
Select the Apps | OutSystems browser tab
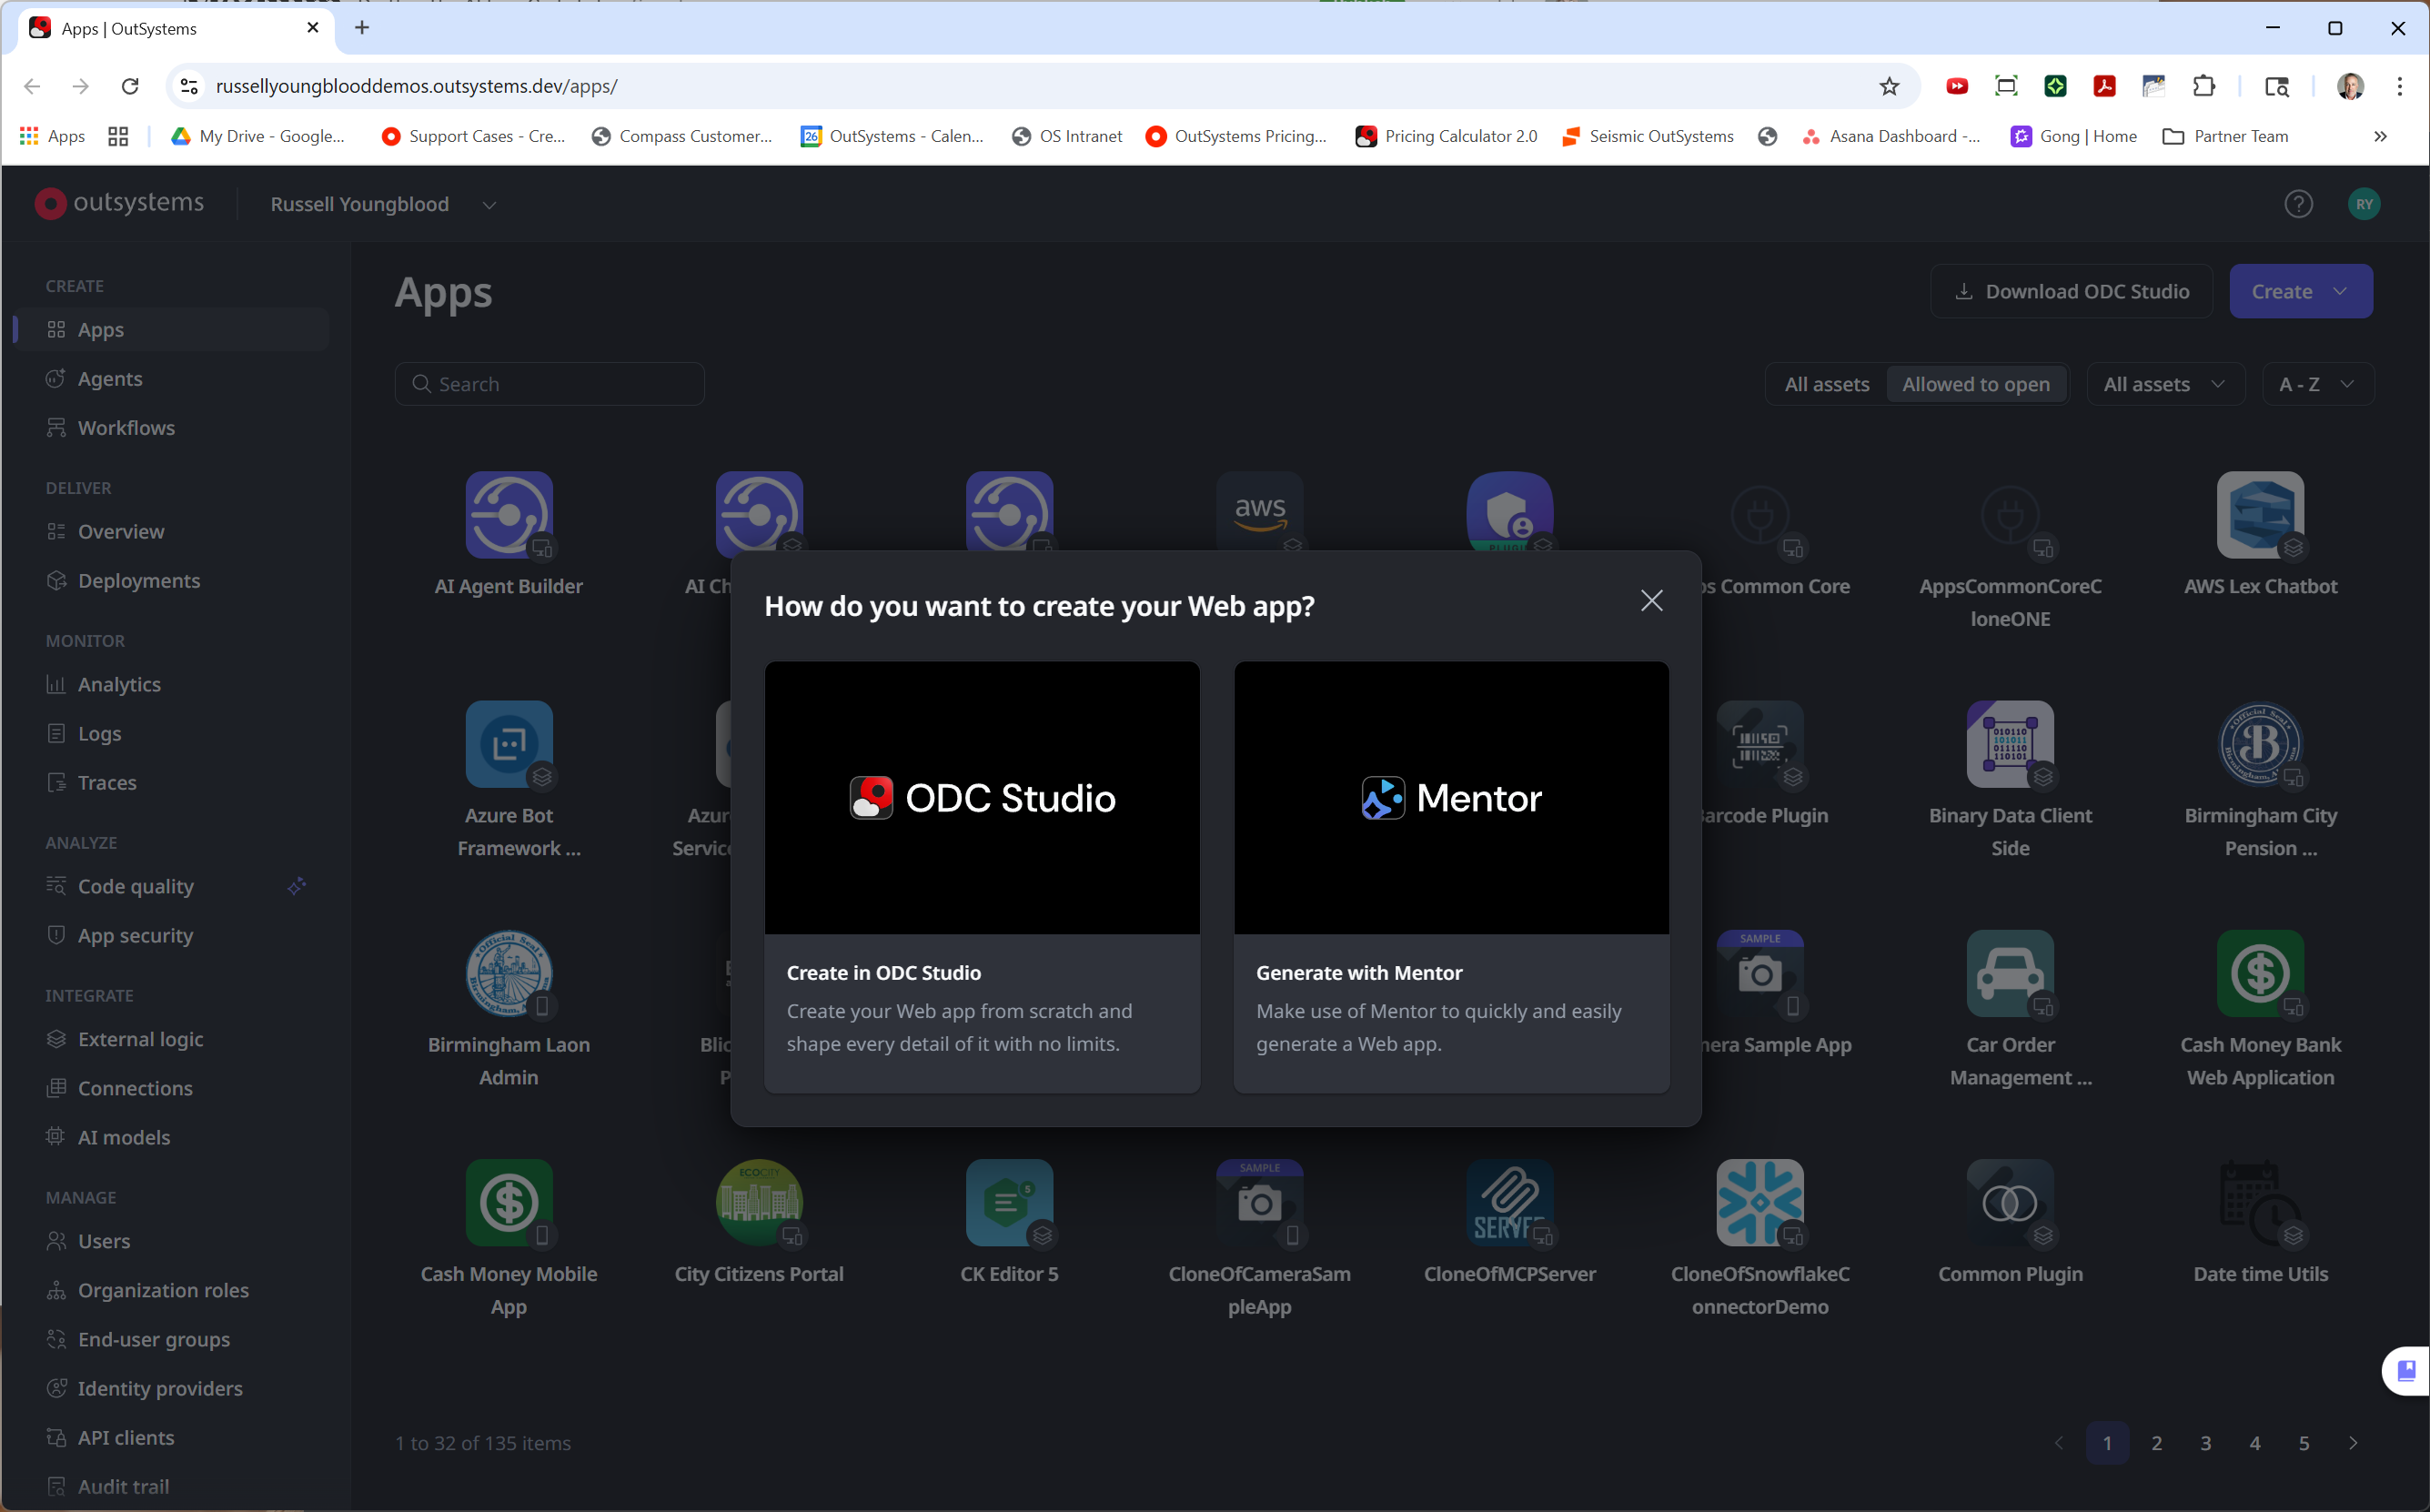tap(160, 28)
